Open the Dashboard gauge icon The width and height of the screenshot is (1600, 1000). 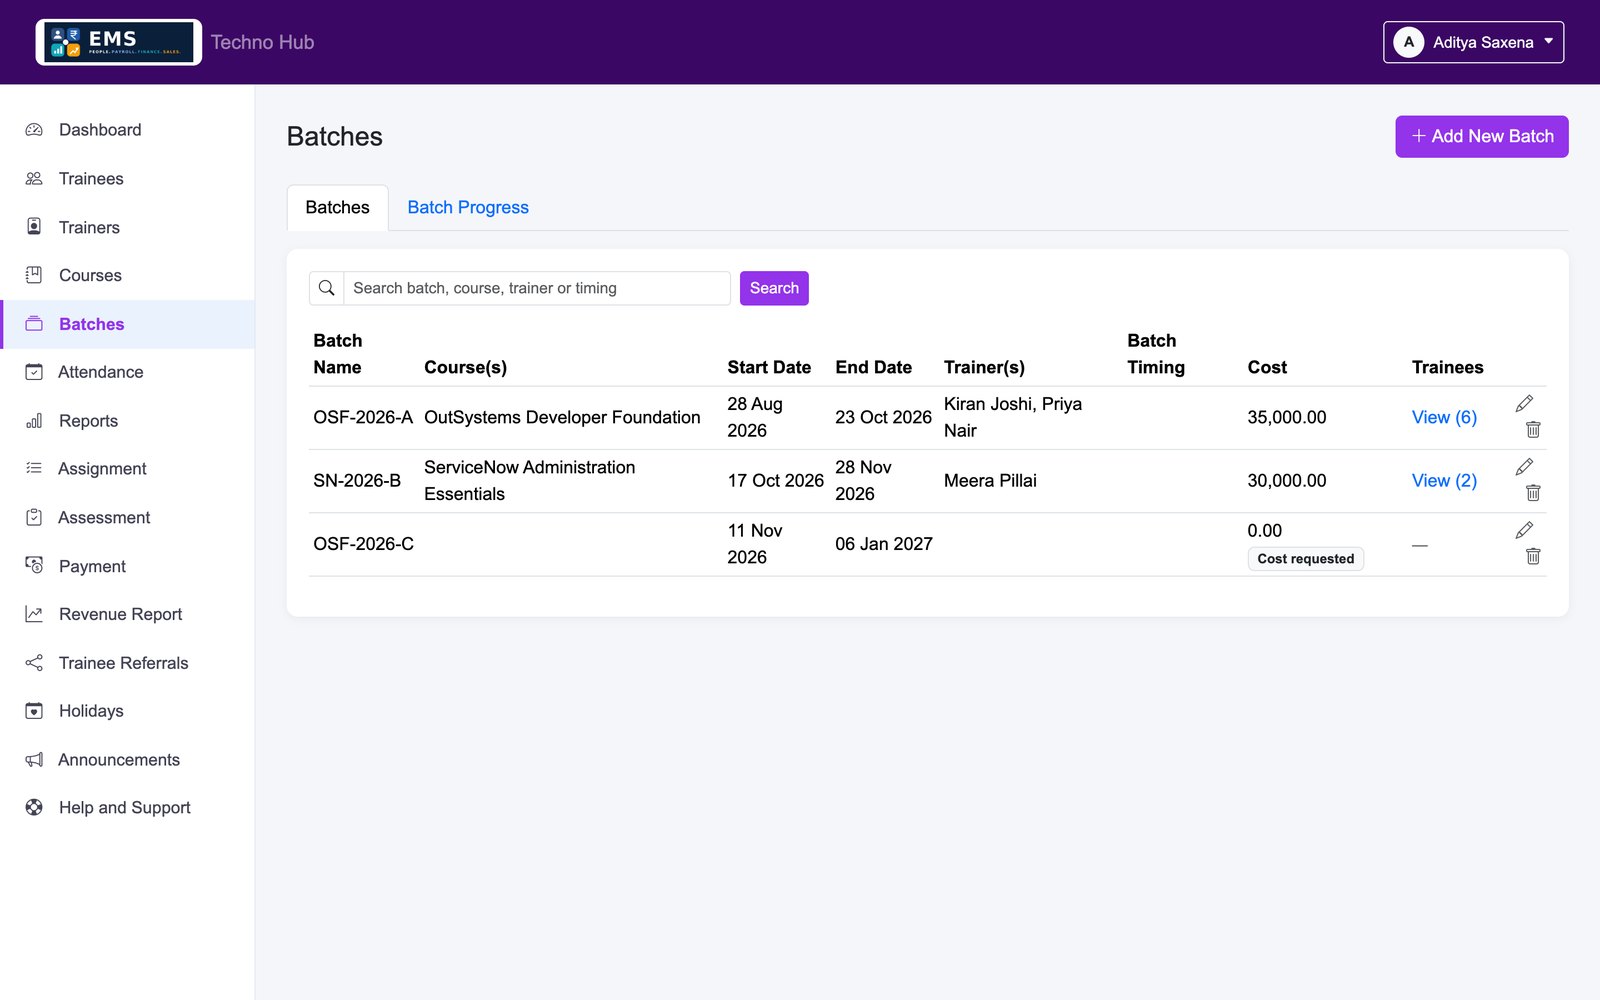34,130
